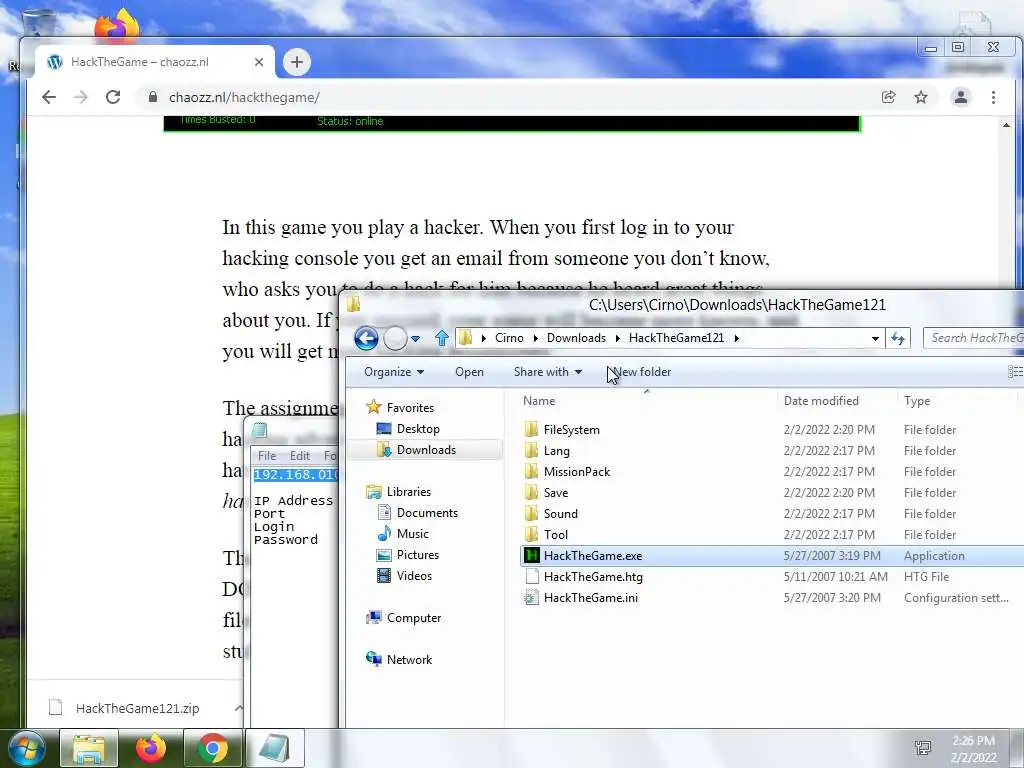Bookmark this page with the star icon
This screenshot has width=1024, height=768.
(921, 97)
